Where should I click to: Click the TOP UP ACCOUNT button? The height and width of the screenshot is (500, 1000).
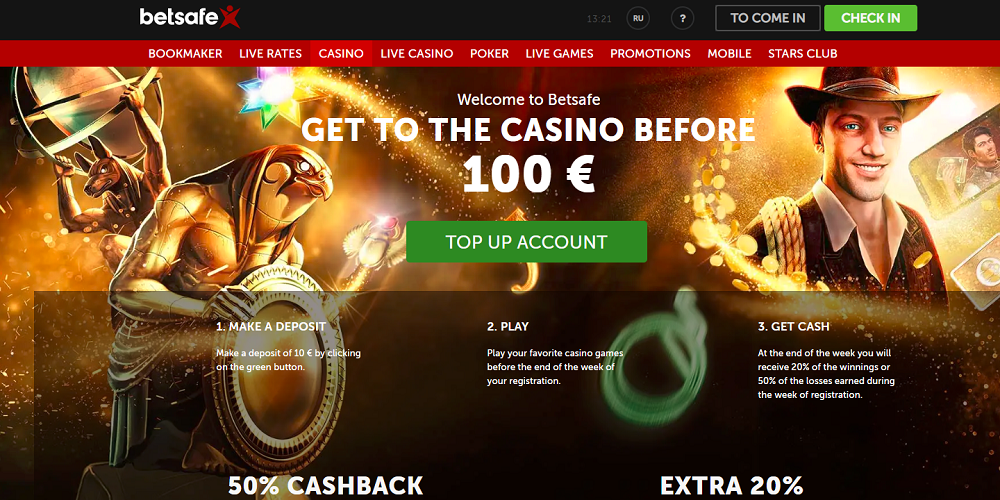pos(526,242)
